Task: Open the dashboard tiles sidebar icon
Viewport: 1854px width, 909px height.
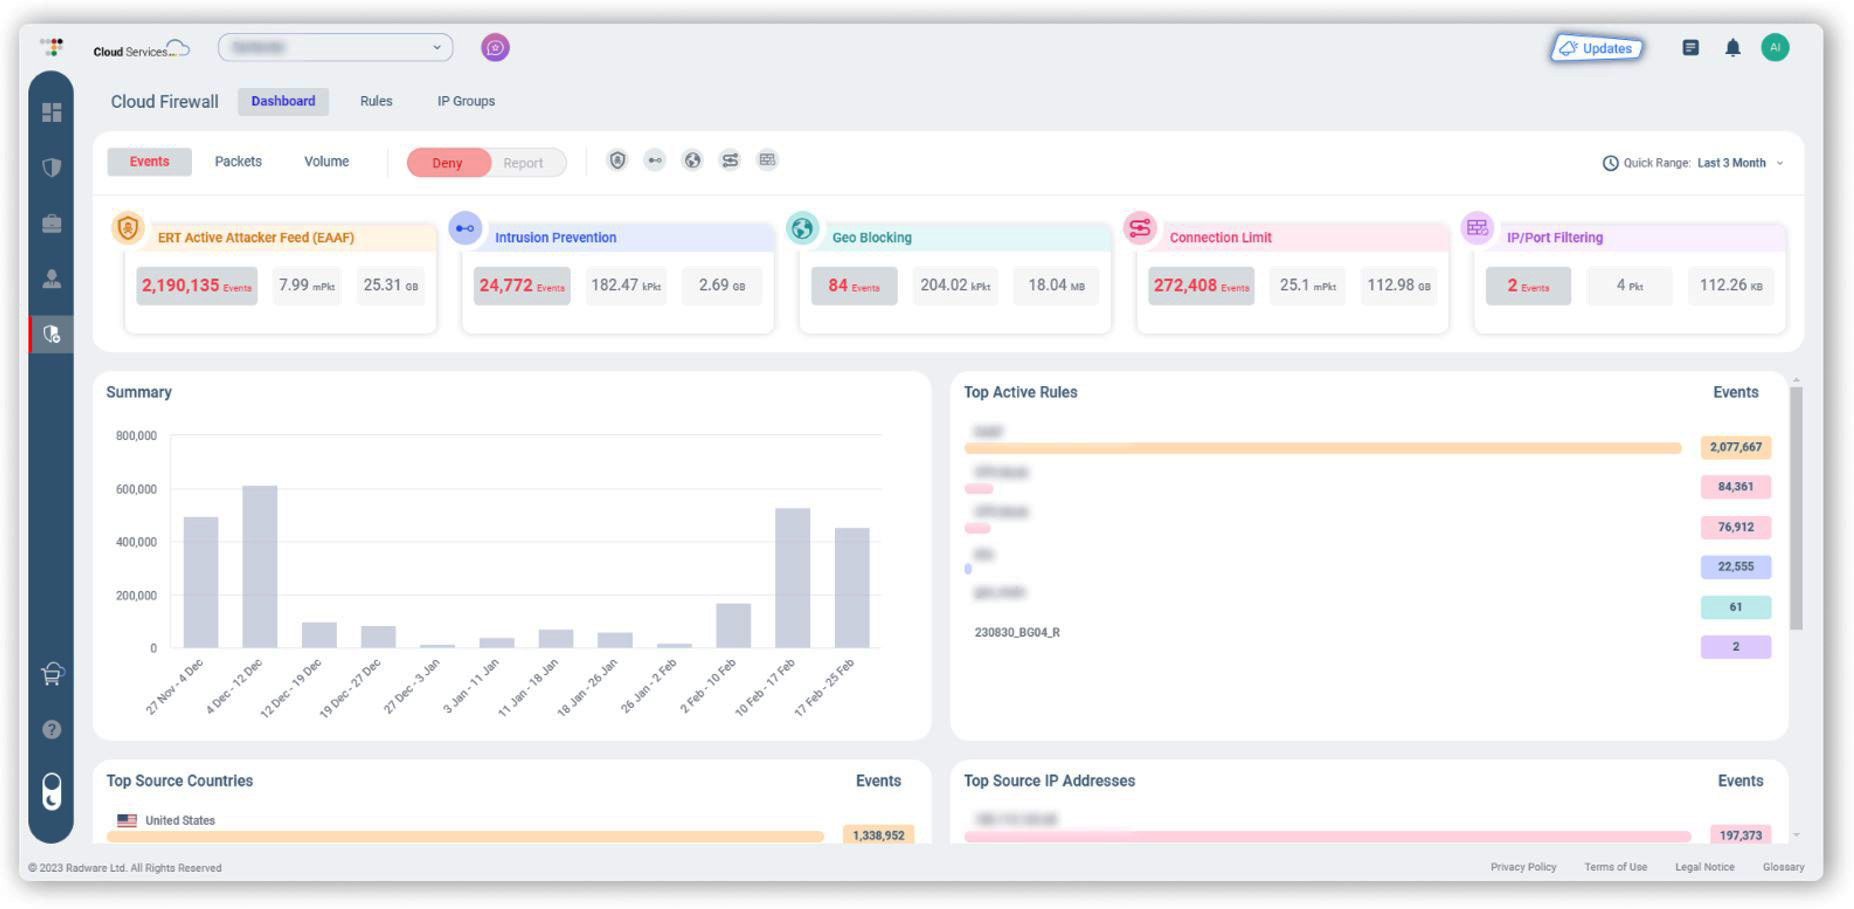Action: coord(52,112)
